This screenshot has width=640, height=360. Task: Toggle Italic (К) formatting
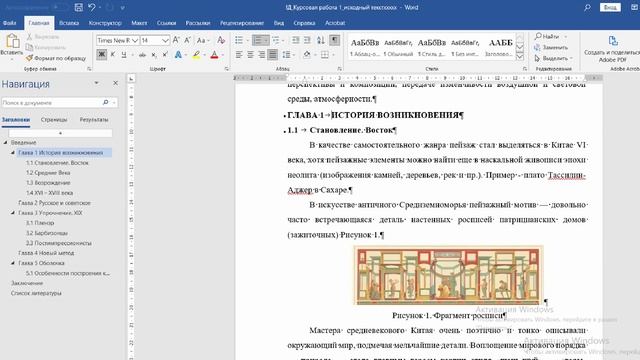113,55
